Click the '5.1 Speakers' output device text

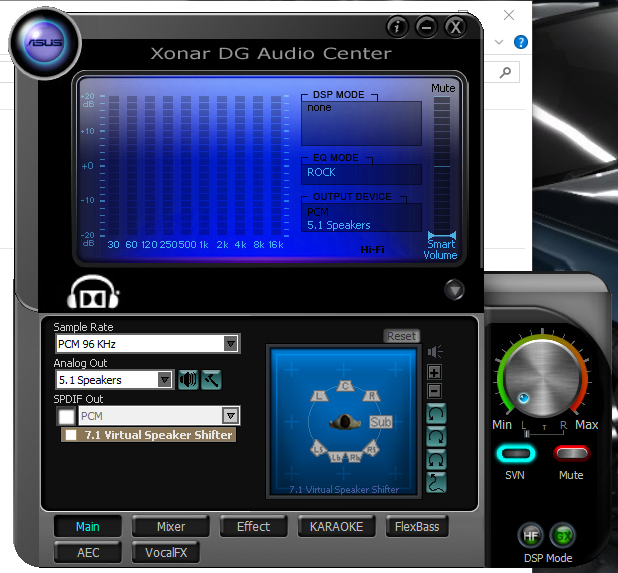click(339, 225)
